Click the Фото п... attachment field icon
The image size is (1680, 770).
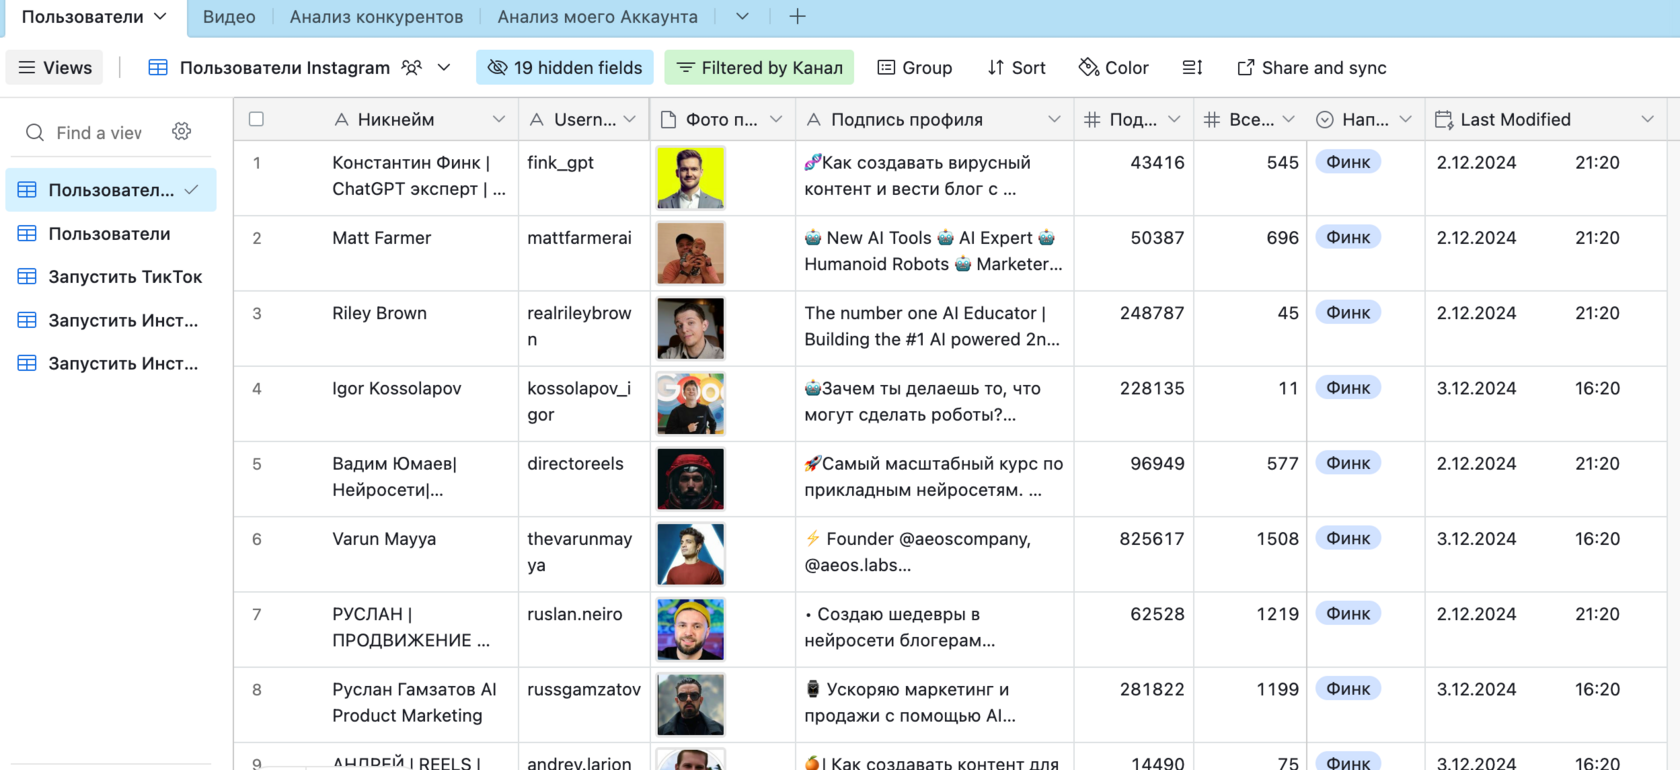[x=668, y=120]
